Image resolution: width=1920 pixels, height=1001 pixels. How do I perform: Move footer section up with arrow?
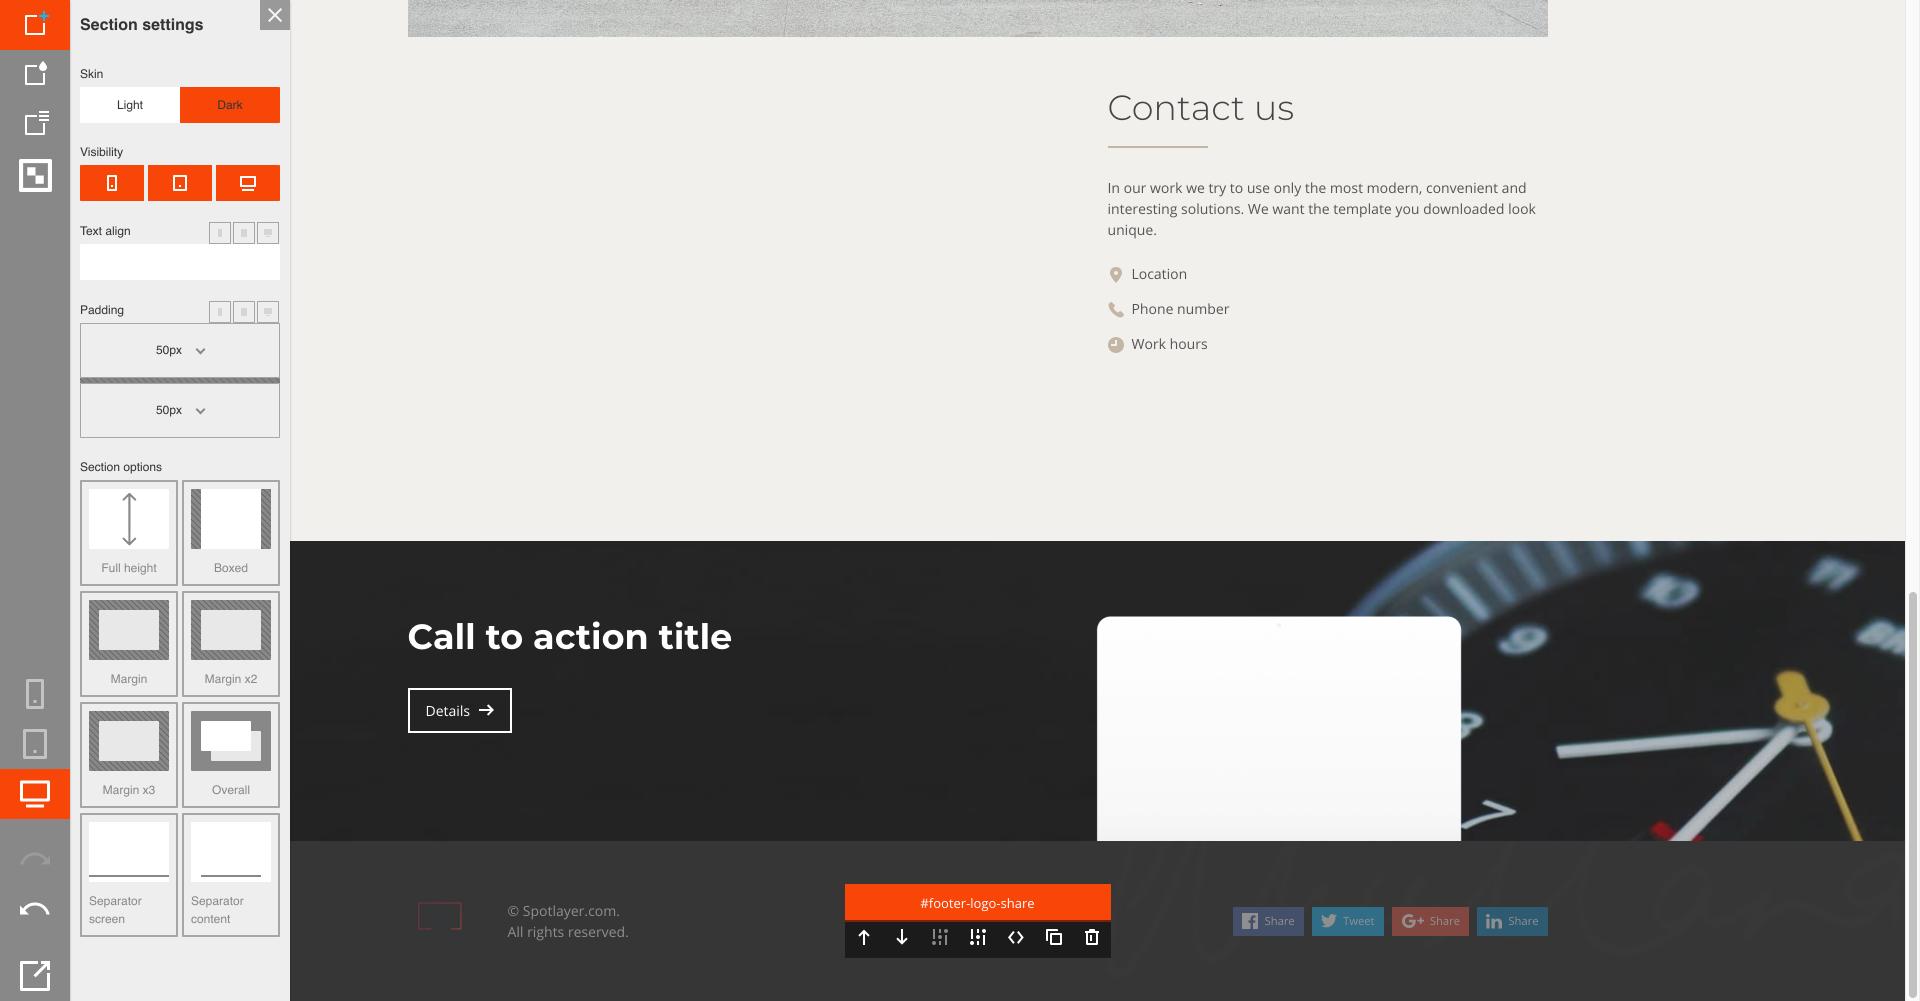[x=864, y=937]
